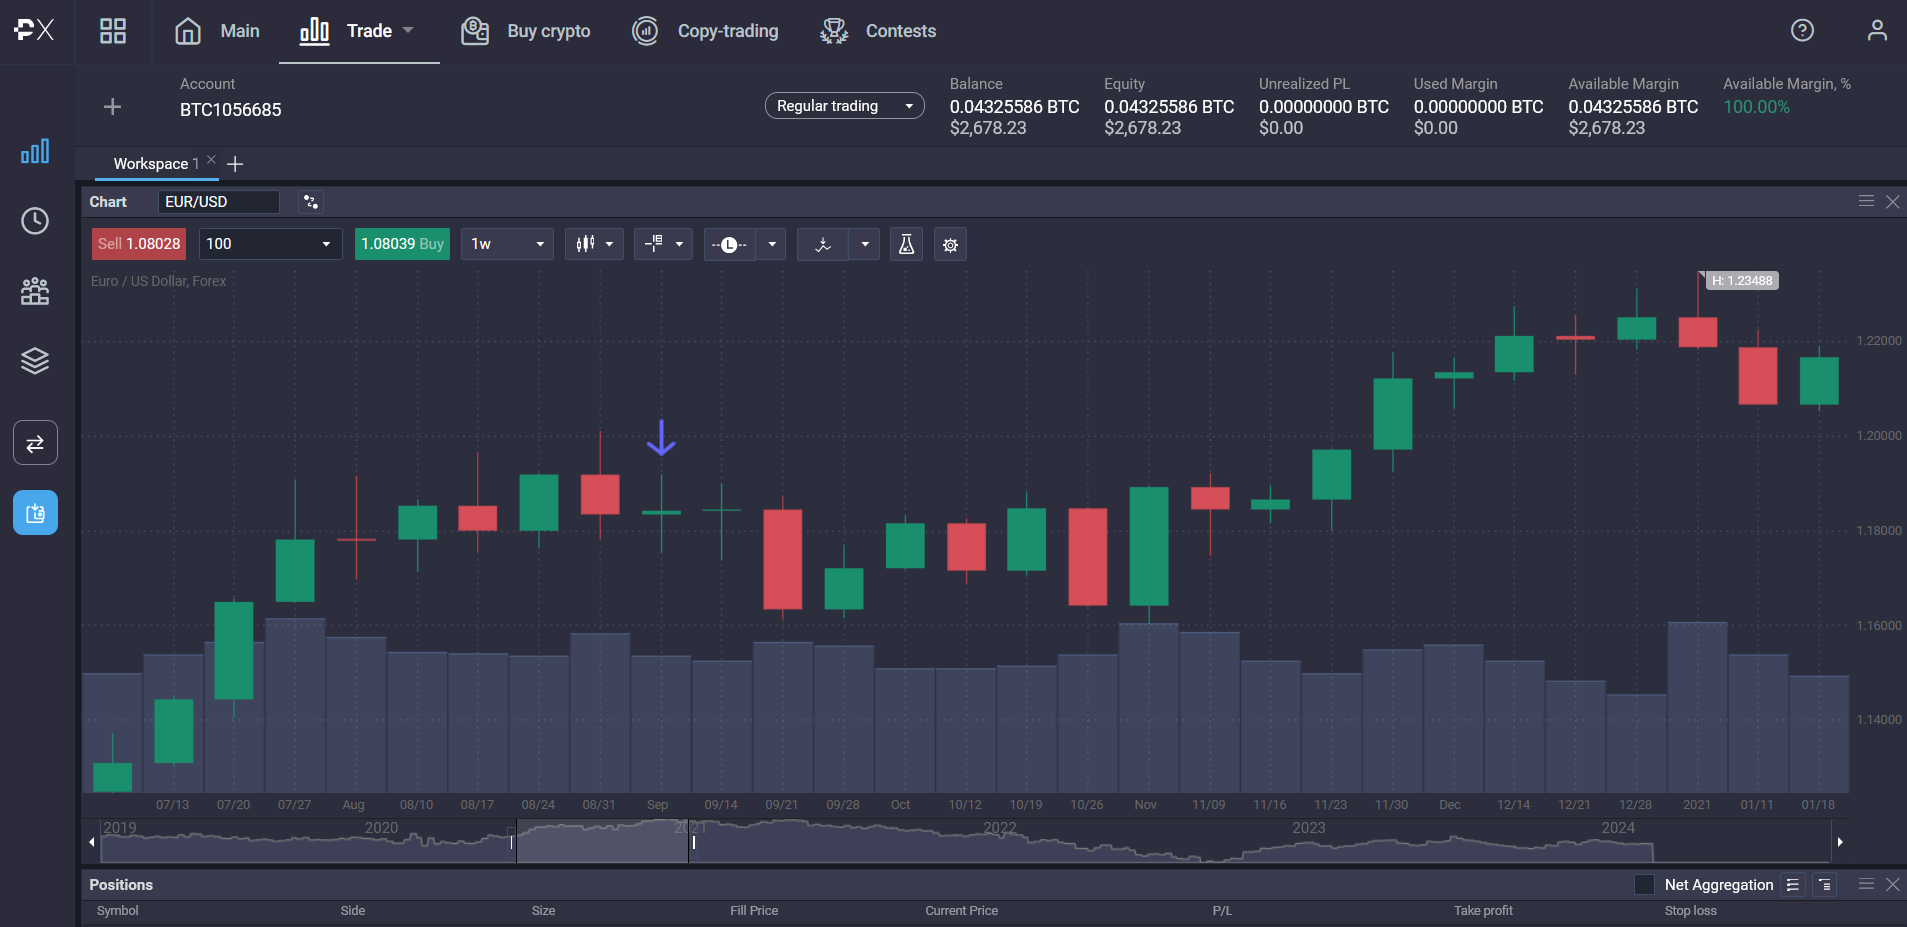Switch to Workspace 1 tab
This screenshot has height=927, width=1907.
[155, 164]
